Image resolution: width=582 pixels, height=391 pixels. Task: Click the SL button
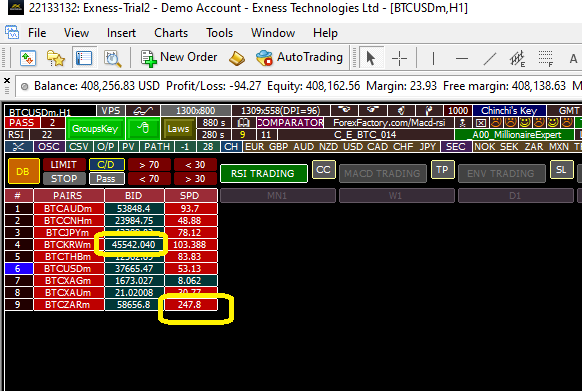coord(561,170)
